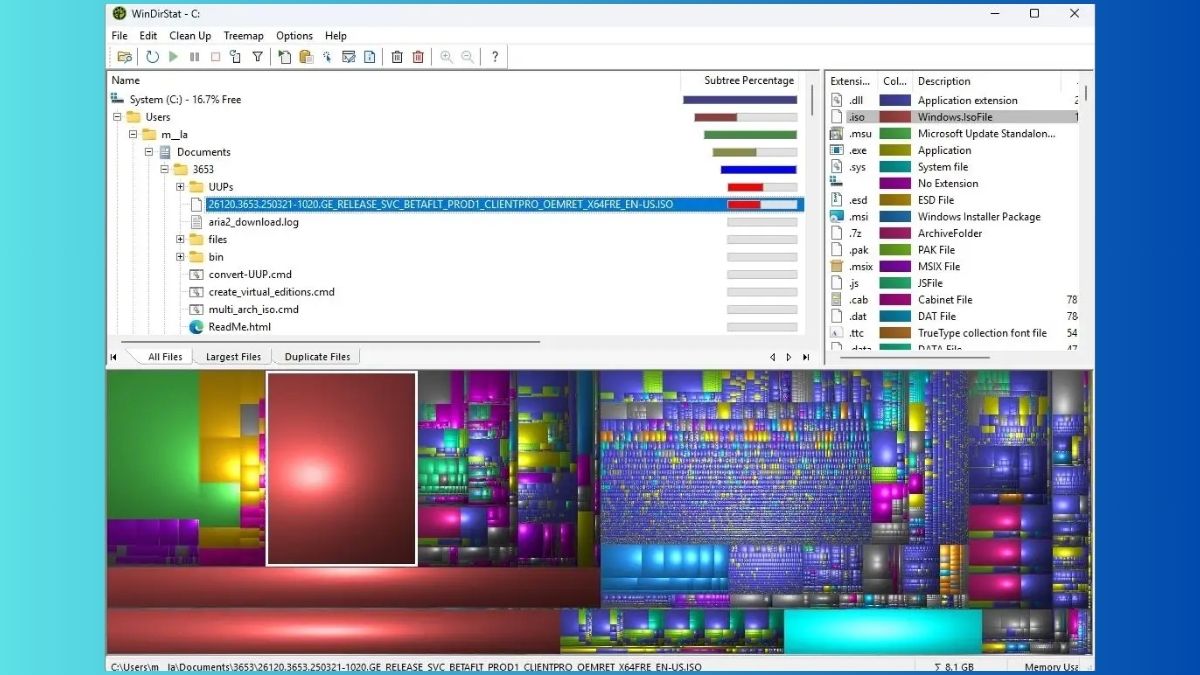The width and height of the screenshot is (1200, 675).
Task: Click the folder icon next to Users
Action: [x=133, y=117]
